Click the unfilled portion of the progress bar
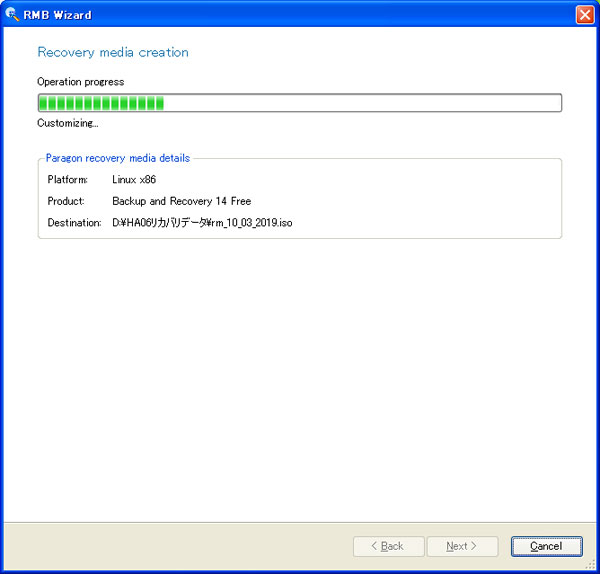This screenshot has width=600, height=574. 360,103
